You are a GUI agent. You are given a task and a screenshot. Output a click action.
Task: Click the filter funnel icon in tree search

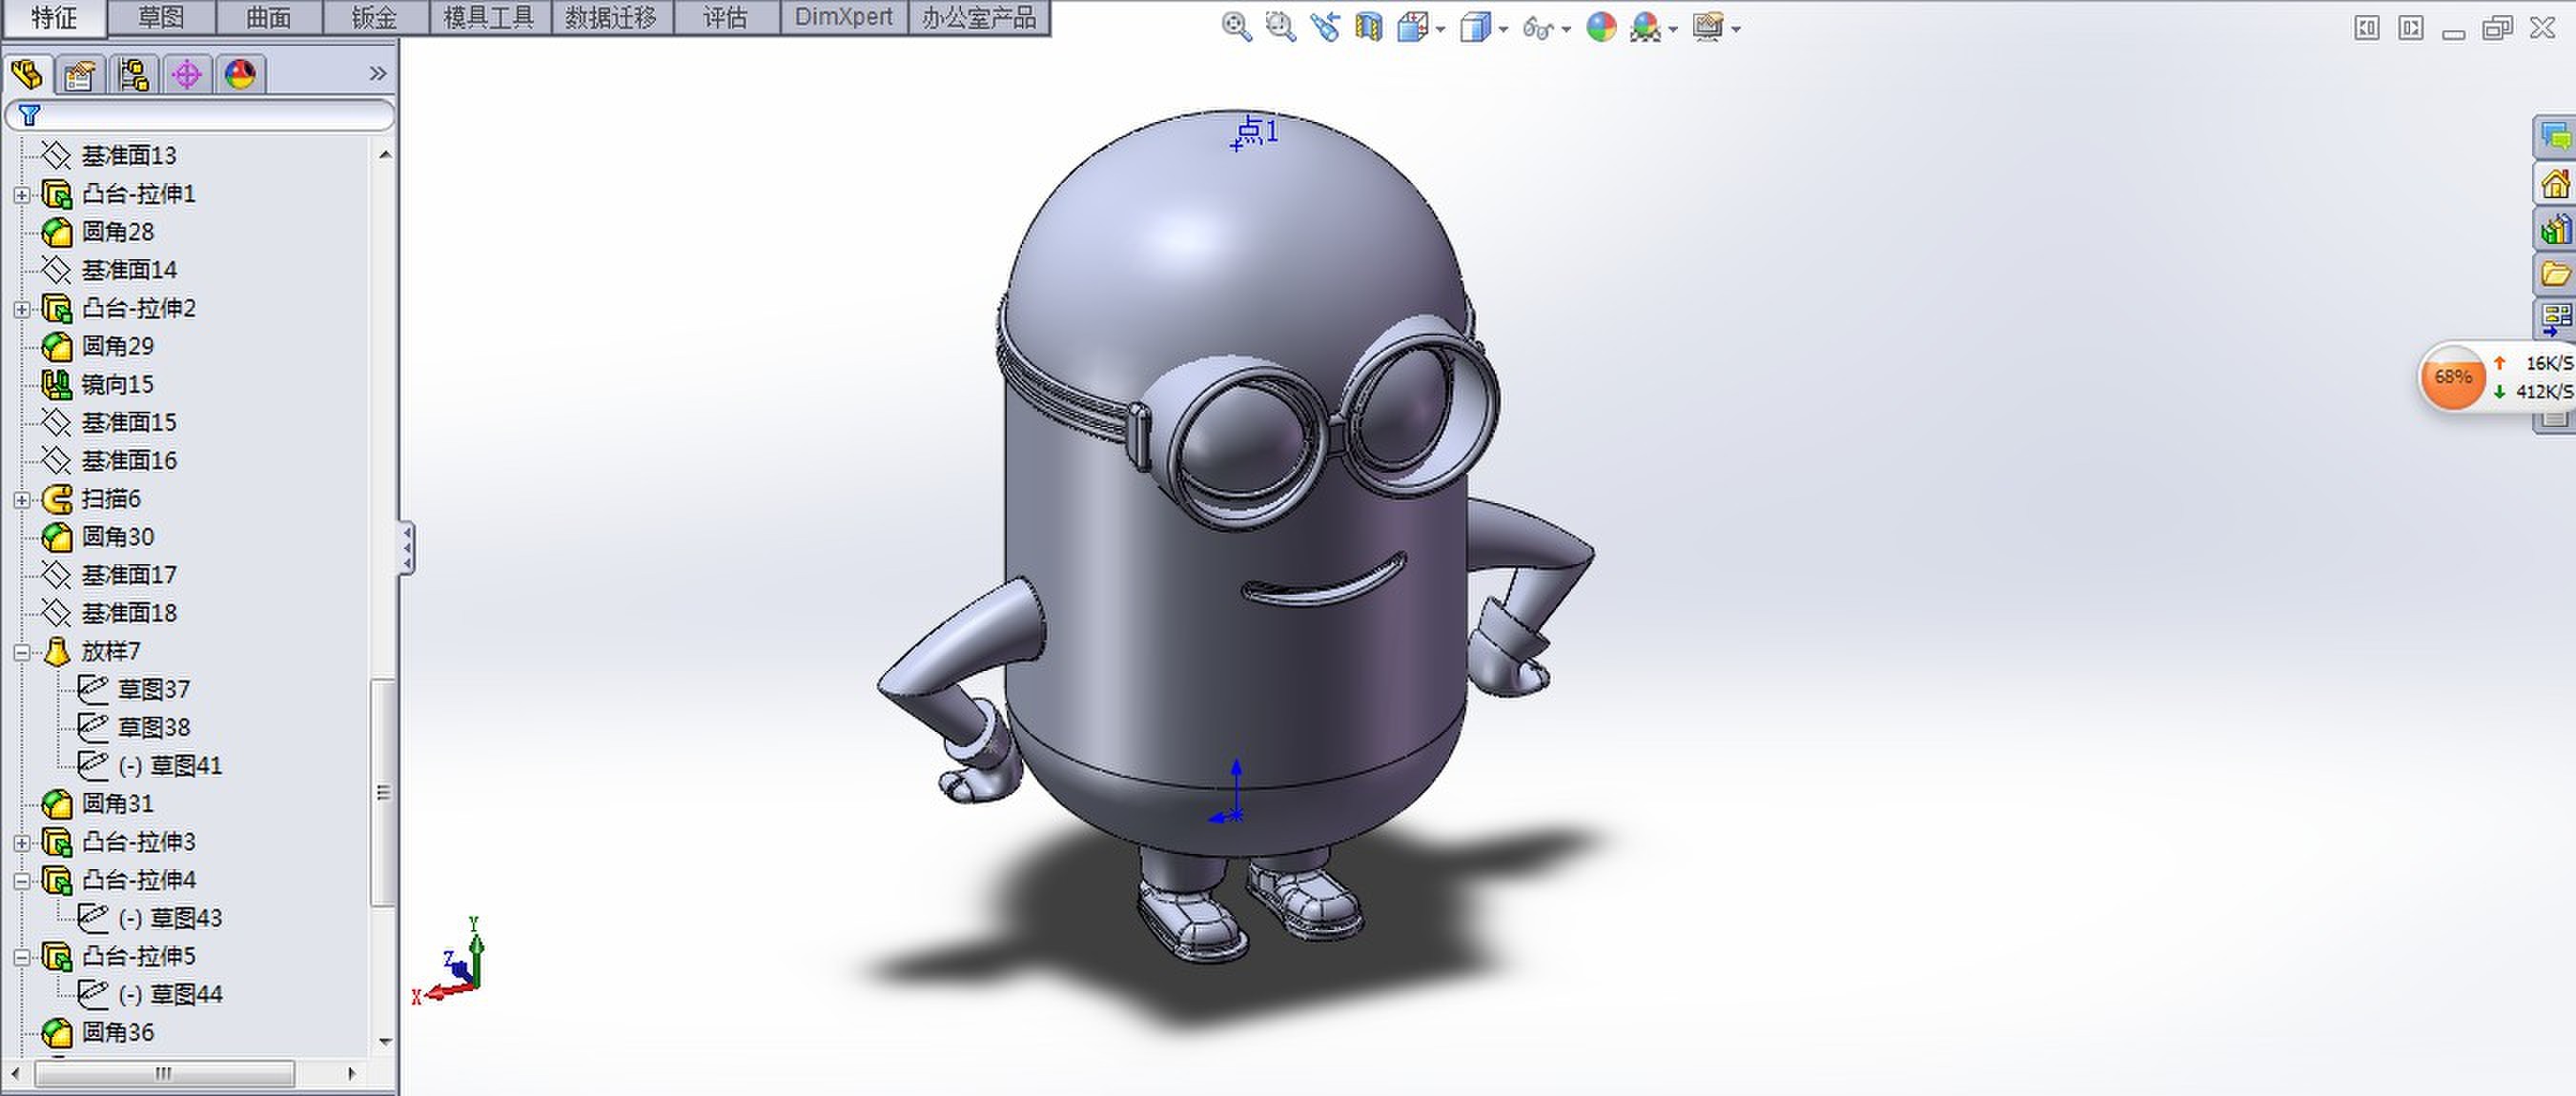point(30,116)
